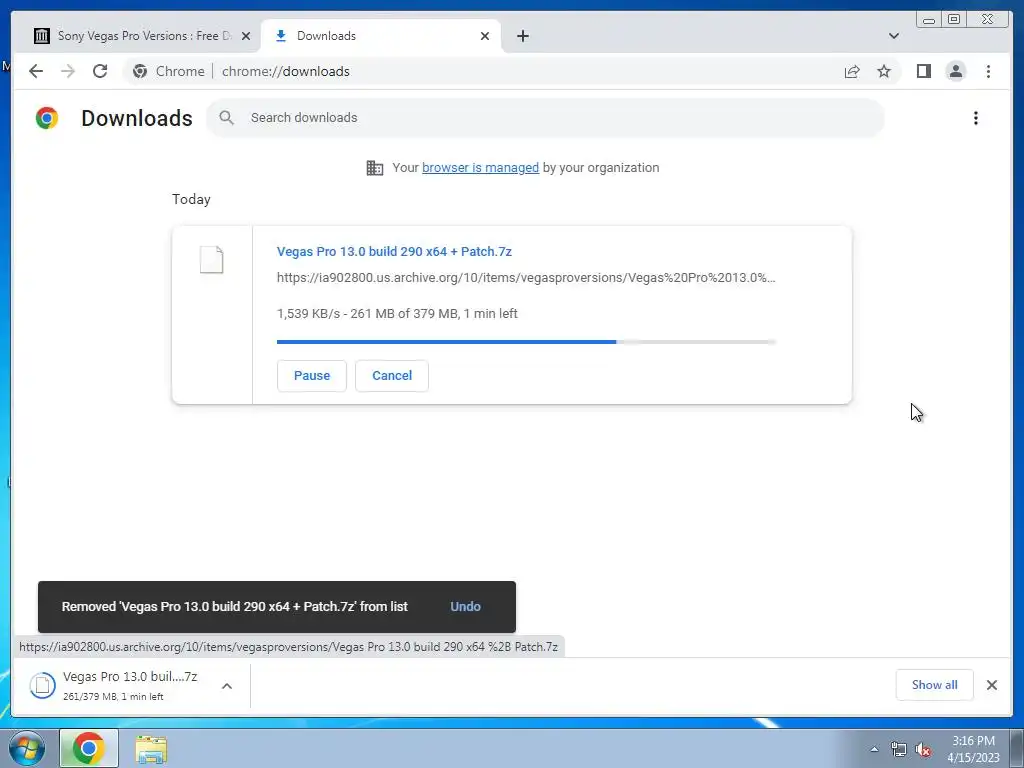Viewport: 1024px width, 768px height.
Task: Click Show all on the download shelf
Action: [x=935, y=685]
